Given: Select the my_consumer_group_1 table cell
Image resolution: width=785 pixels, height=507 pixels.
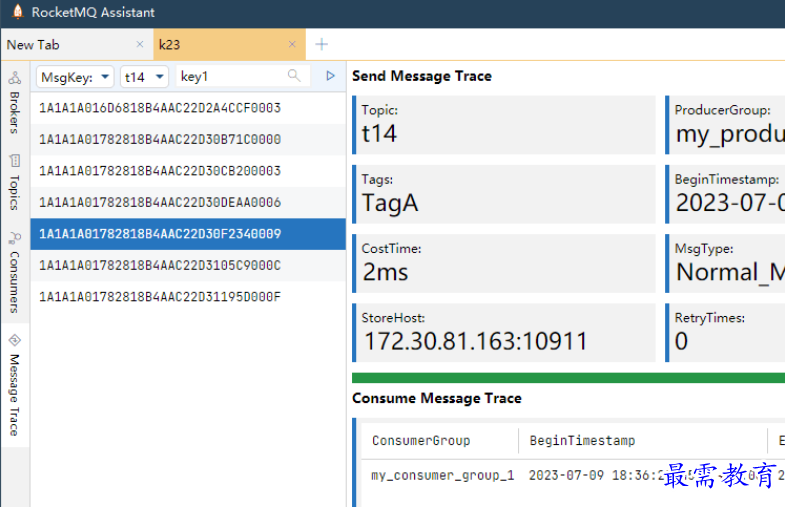Looking at the screenshot, I should [443, 475].
